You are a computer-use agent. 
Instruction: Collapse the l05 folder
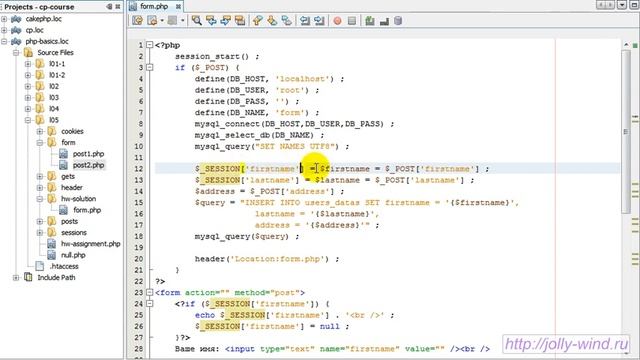pos(28,120)
